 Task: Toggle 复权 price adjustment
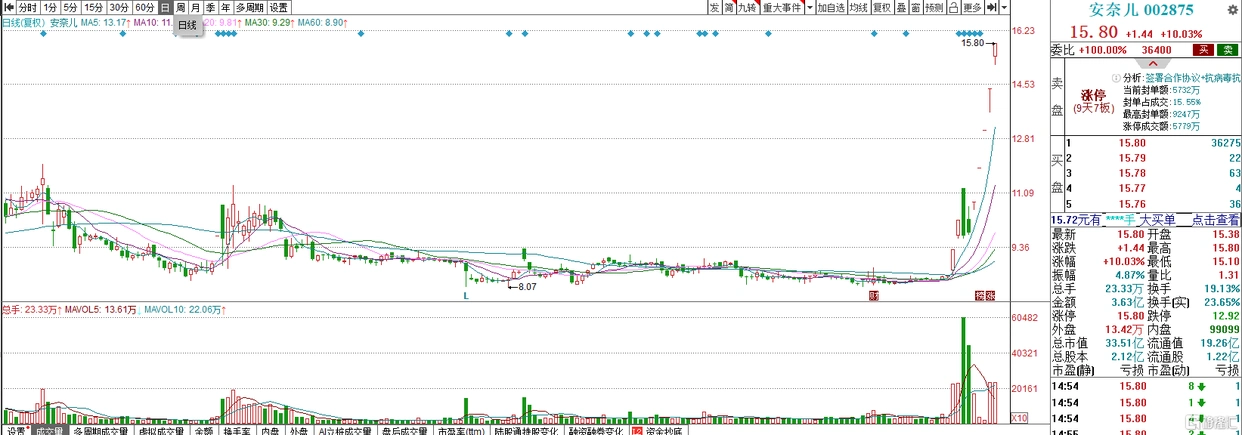[x=881, y=8]
